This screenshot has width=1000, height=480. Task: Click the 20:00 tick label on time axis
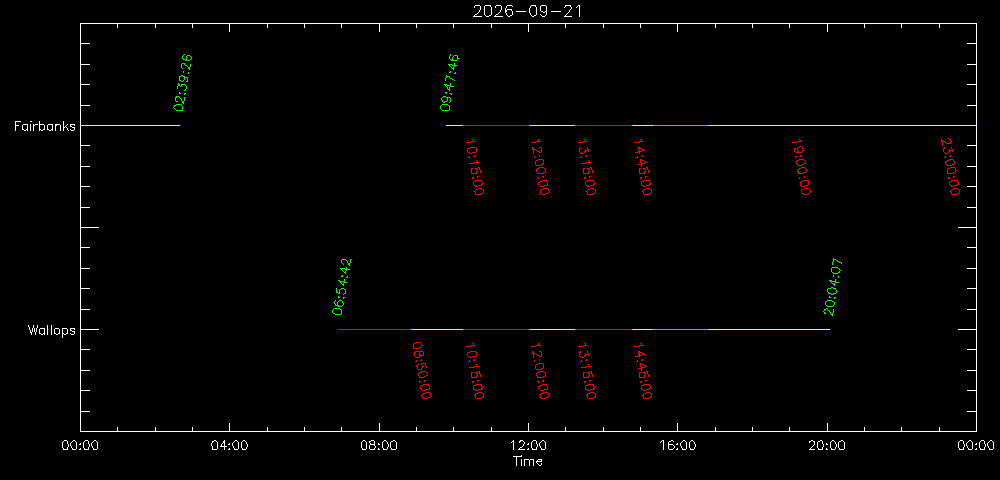(x=827, y=444)
